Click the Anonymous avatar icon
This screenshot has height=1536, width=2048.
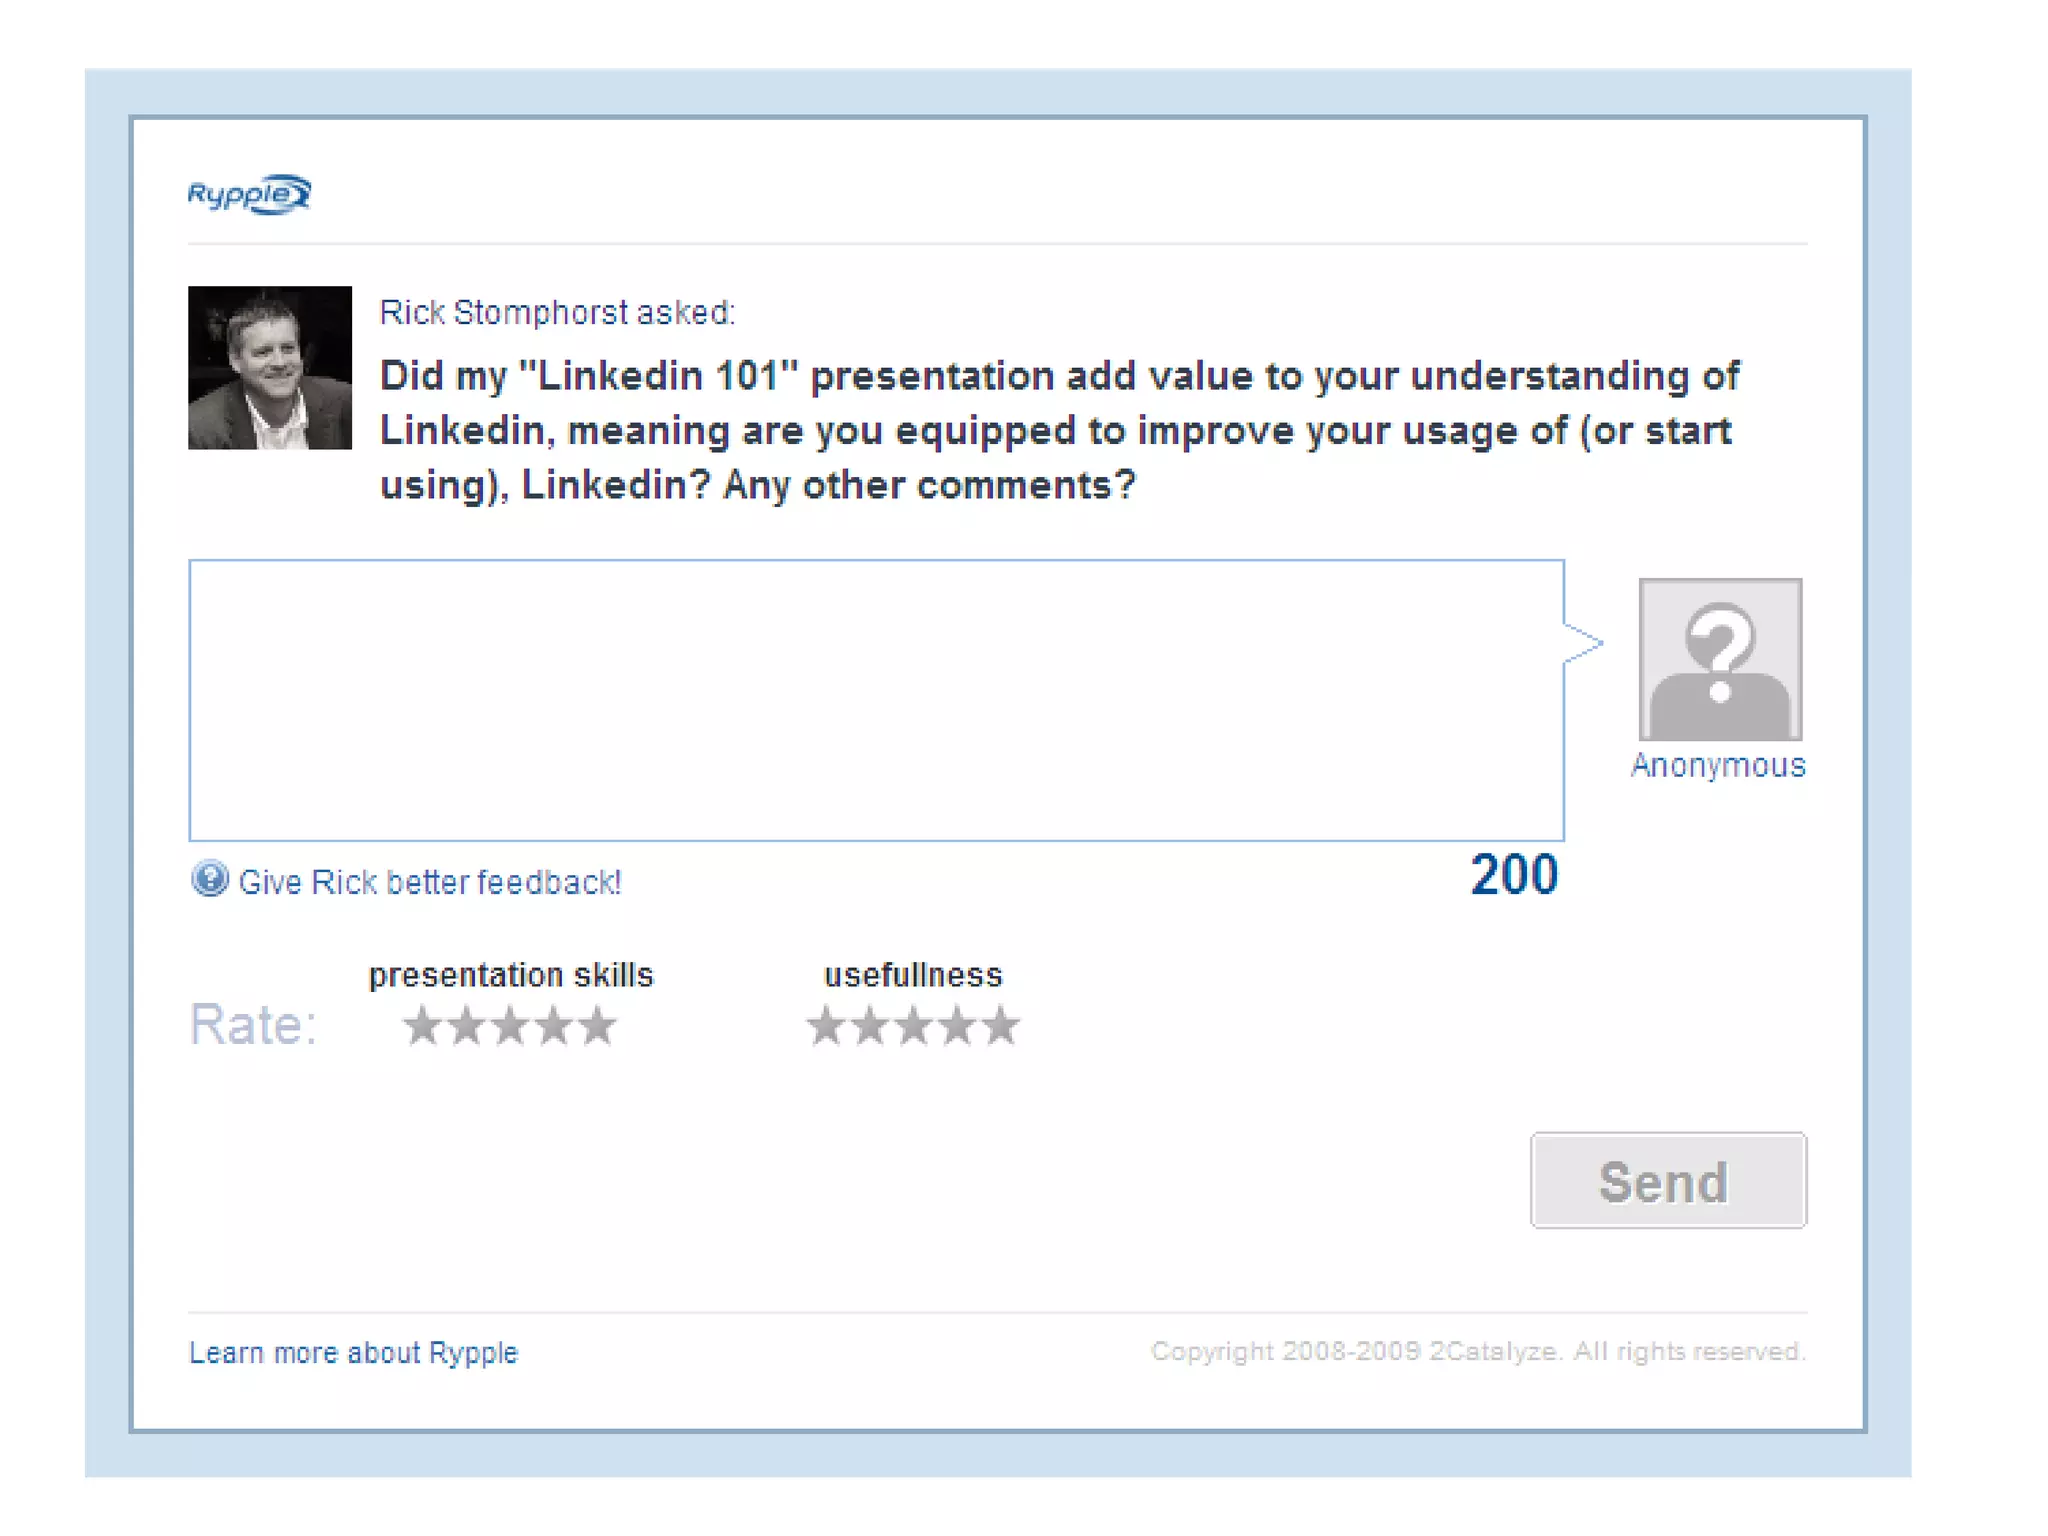(x=1720, y=659)
